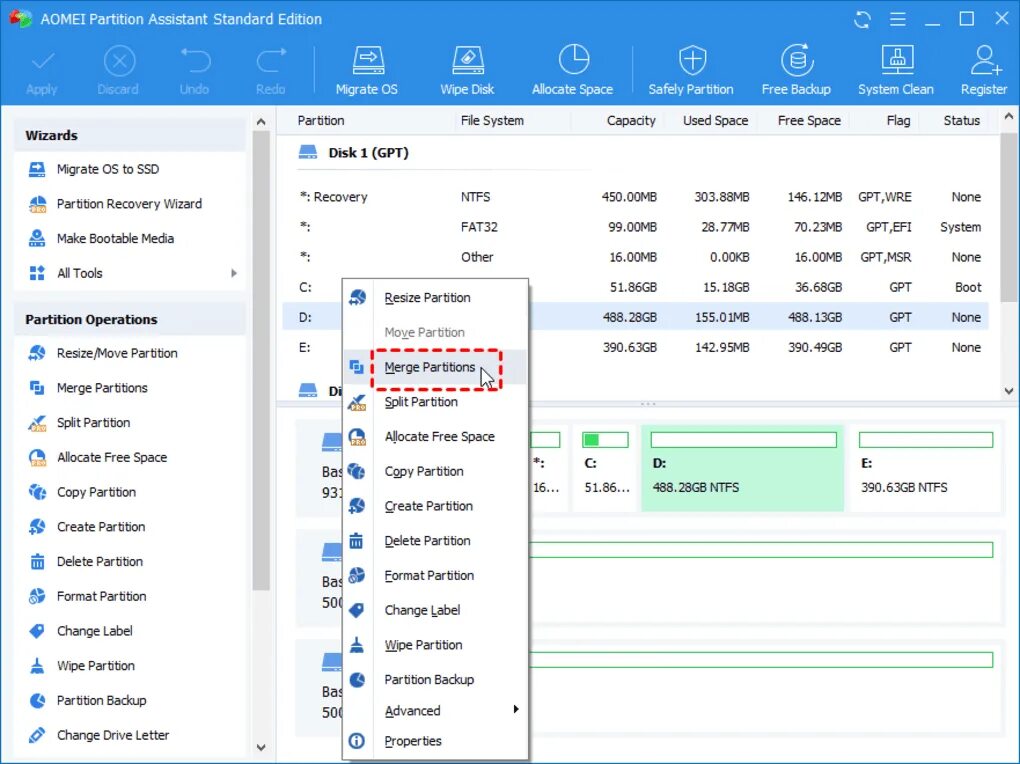The image size is (1020, 764).
Task: Click the refresh icon in title bar
Action: tap(863, 20)
